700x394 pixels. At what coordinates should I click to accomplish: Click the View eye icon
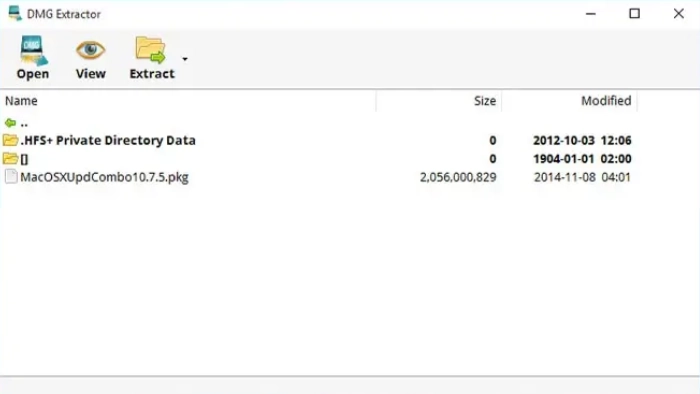(x=91, y=50)
